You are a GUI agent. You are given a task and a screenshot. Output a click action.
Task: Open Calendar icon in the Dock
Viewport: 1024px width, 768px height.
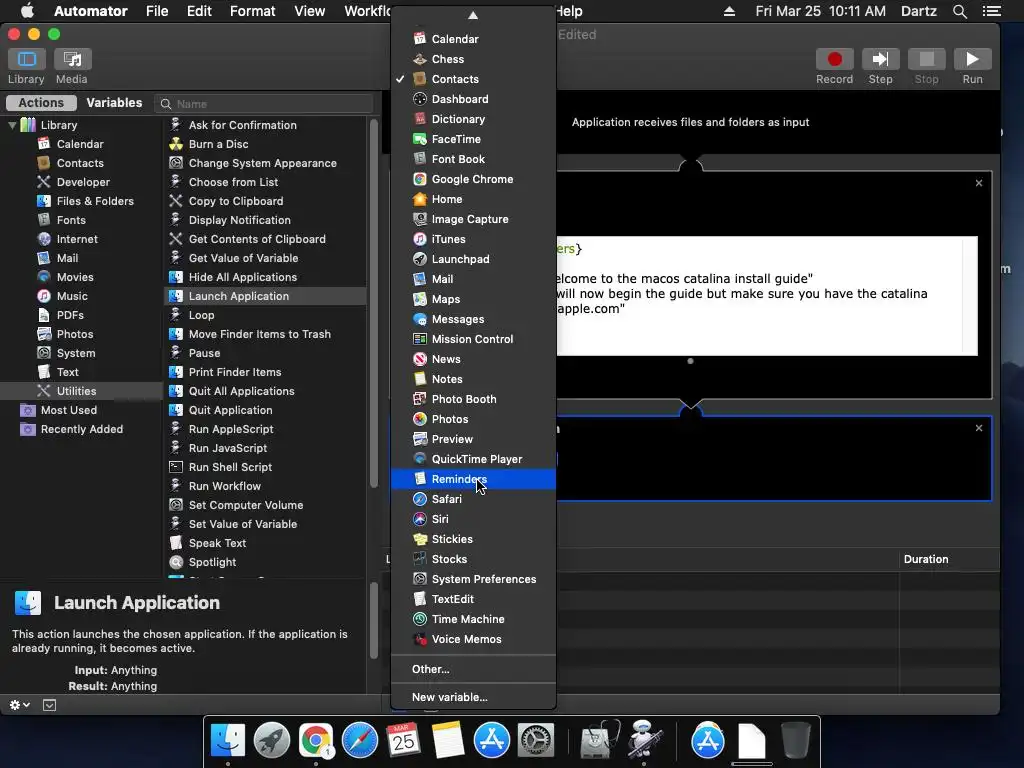[404, 741]
